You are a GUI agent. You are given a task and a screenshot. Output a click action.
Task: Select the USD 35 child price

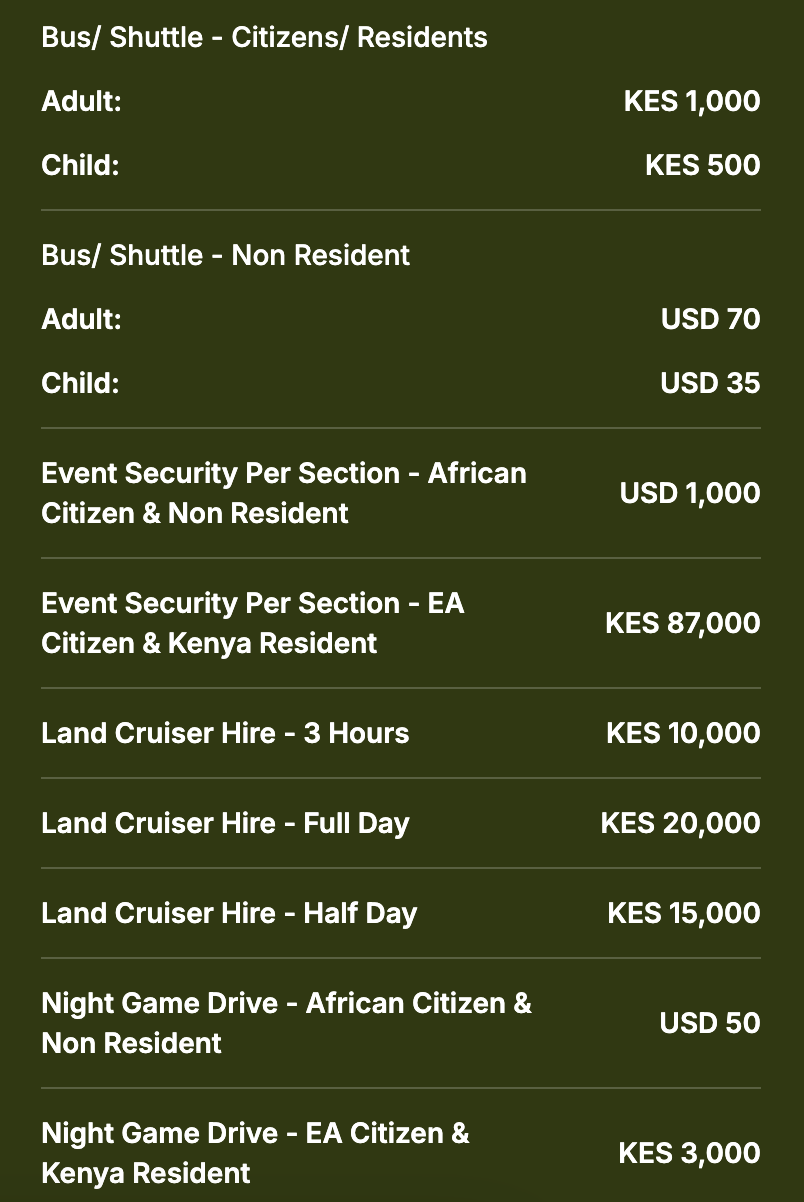[x=710, y=384]
